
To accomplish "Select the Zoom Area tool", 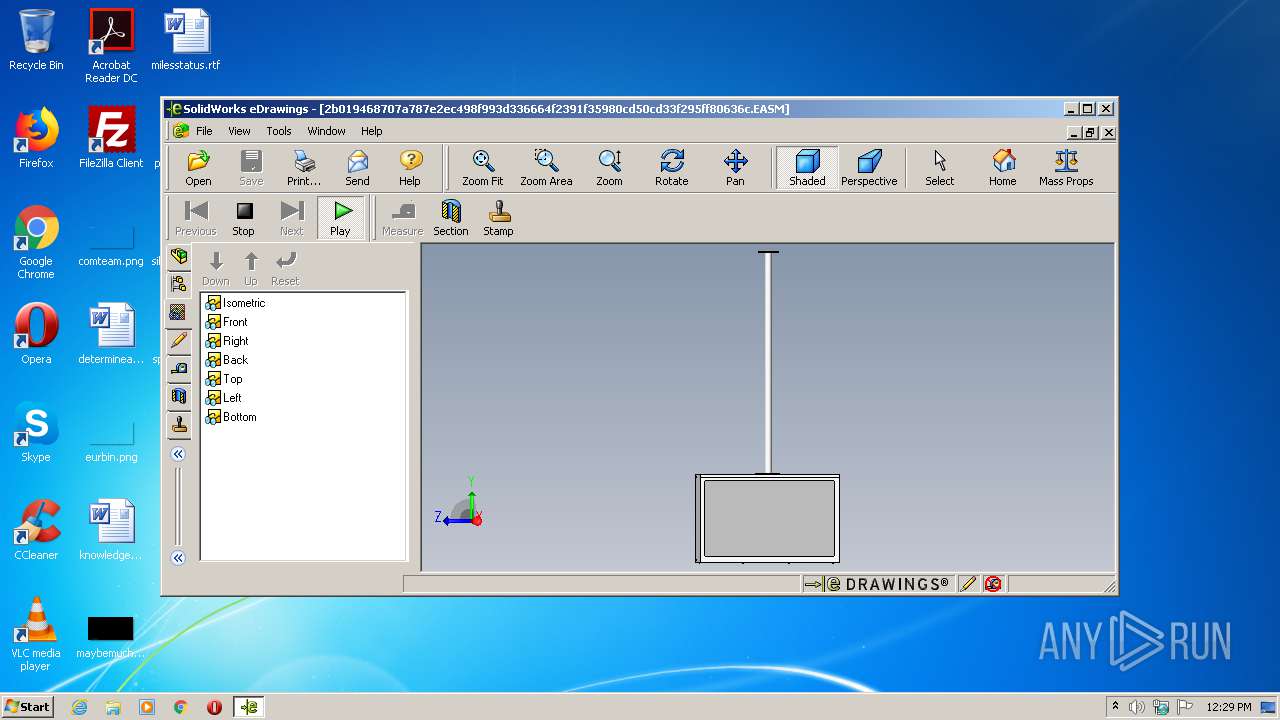I will click(546, 168).
